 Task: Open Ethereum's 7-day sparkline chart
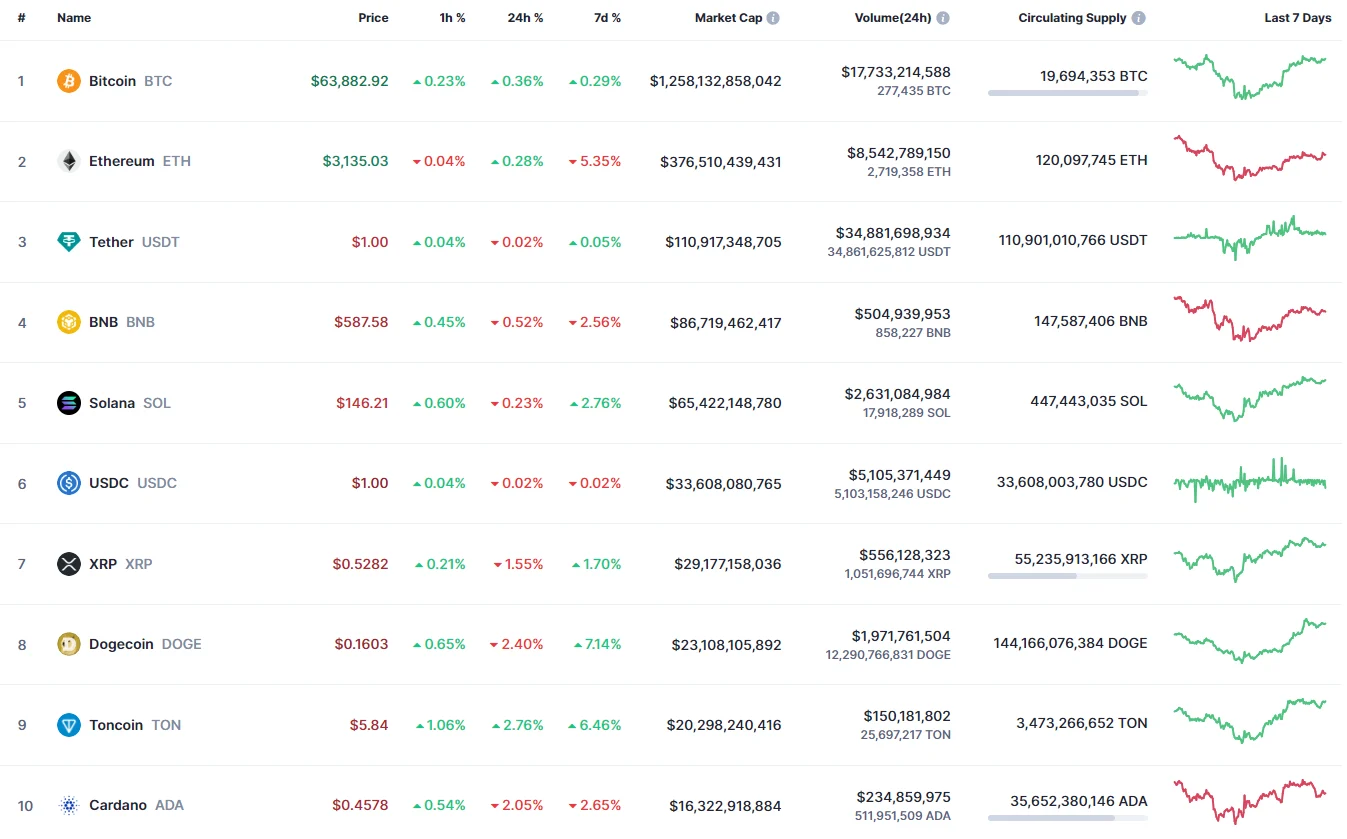pyautogui.click(x=1250, y=159)
